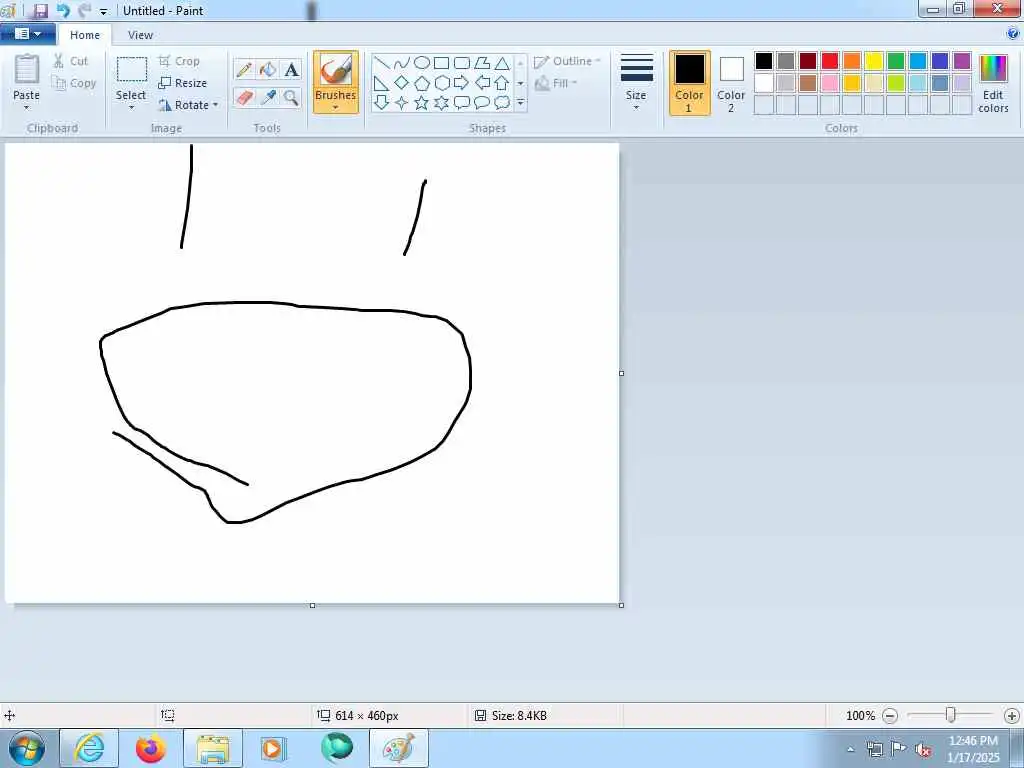
Task: Choose the Rounded rectangle shape
Action: [462, 63]
